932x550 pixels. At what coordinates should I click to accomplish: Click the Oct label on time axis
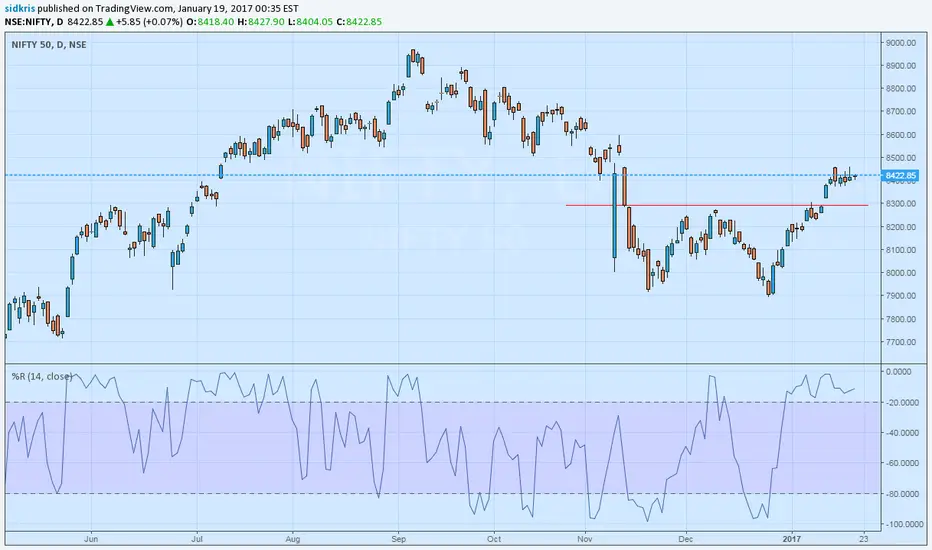pos(494,539)
